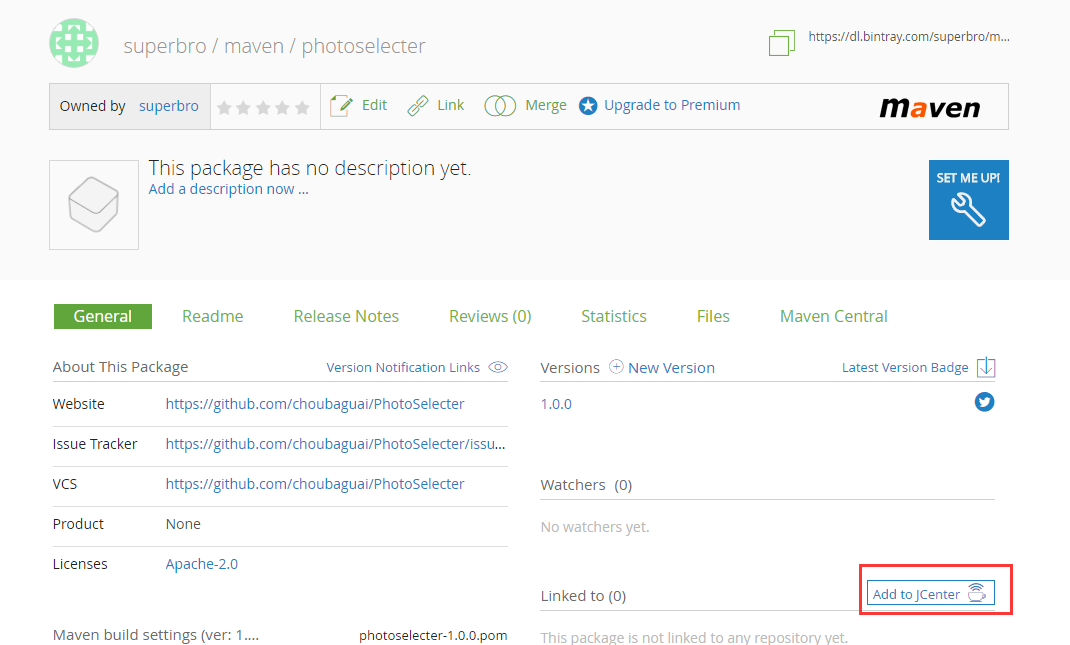Click the Merge text link
Viewport: 1070px width, 645px height.
coord(546,106)
